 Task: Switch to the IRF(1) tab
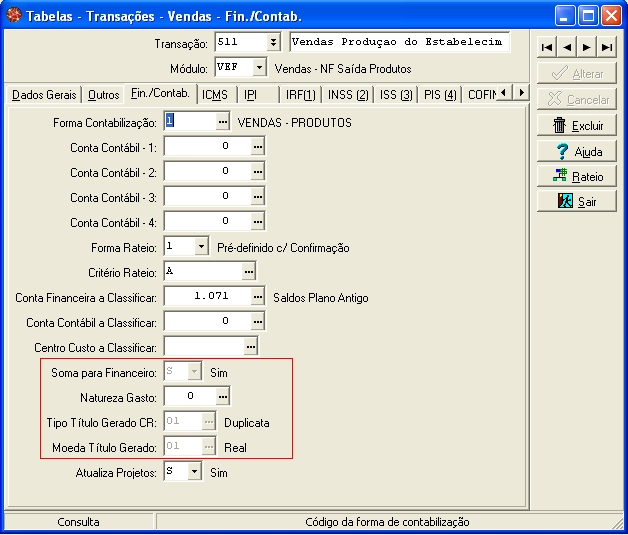pyautogui.click(x=300, y=95)
